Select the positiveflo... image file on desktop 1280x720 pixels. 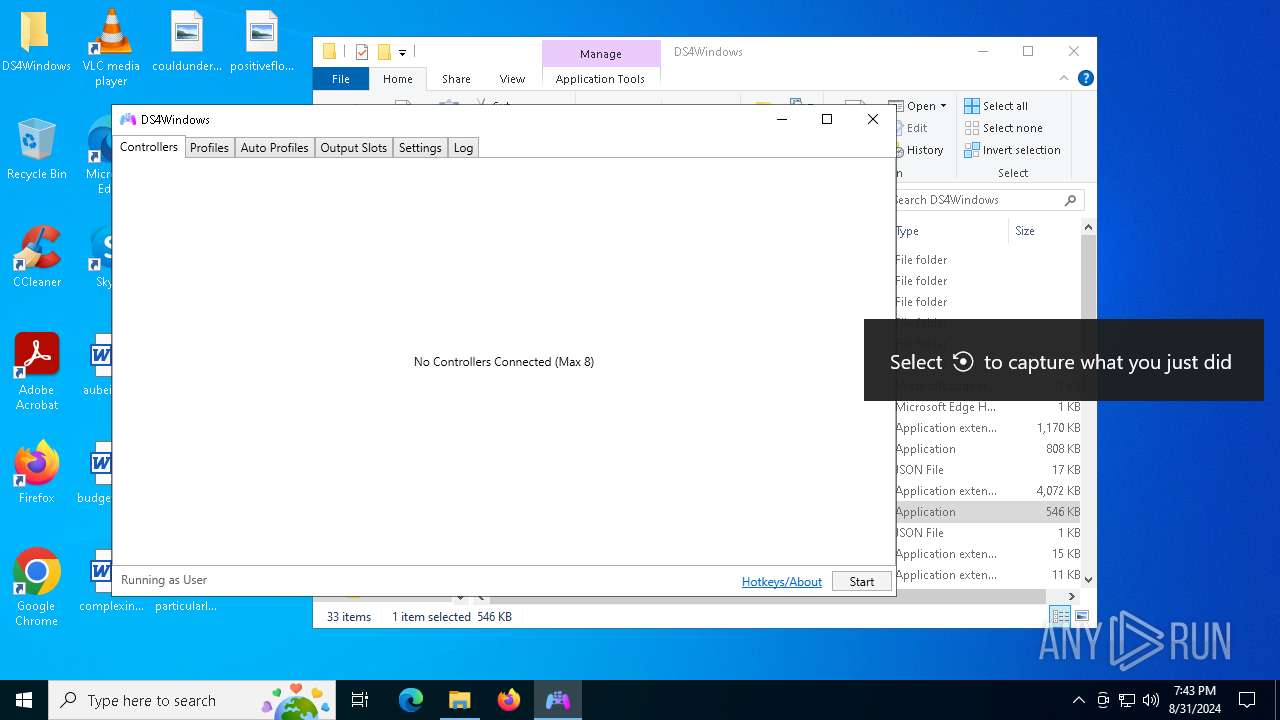click(x=262, y=42)
